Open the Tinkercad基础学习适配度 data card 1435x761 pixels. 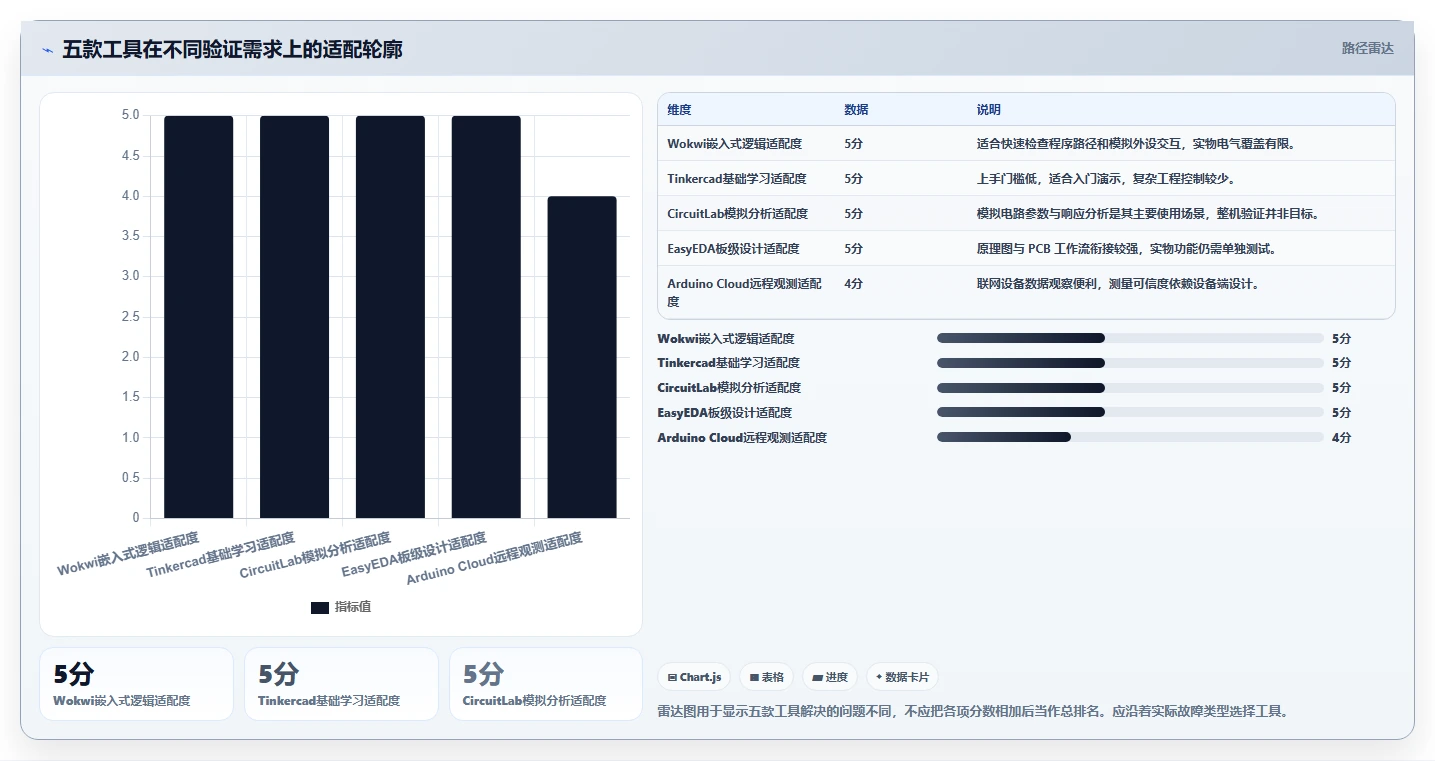[341, 684]
